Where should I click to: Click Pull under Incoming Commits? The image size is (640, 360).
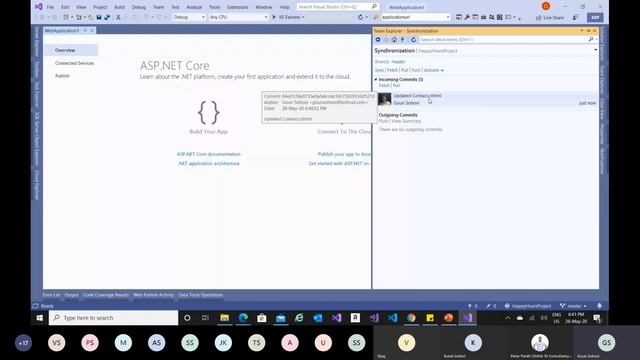click(396, 85)
